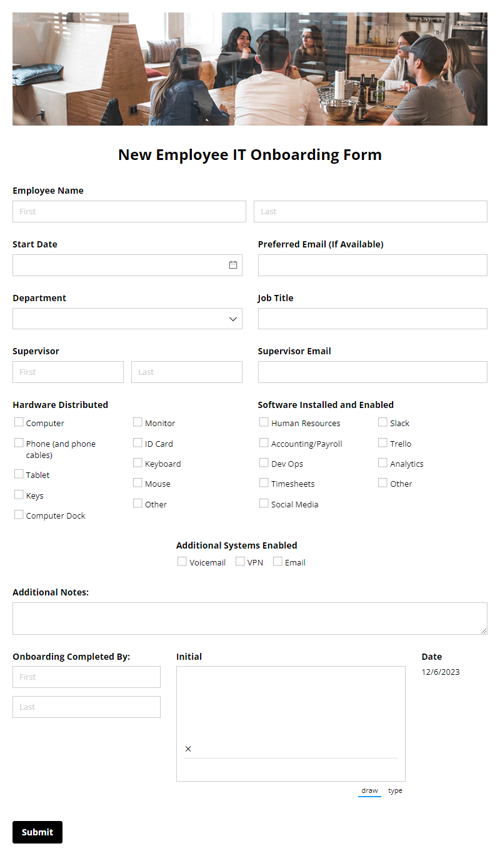The height and width of the screenshot is (856, 500).
Task: Select the Additional Notes text area
Action: coord(250,619)
